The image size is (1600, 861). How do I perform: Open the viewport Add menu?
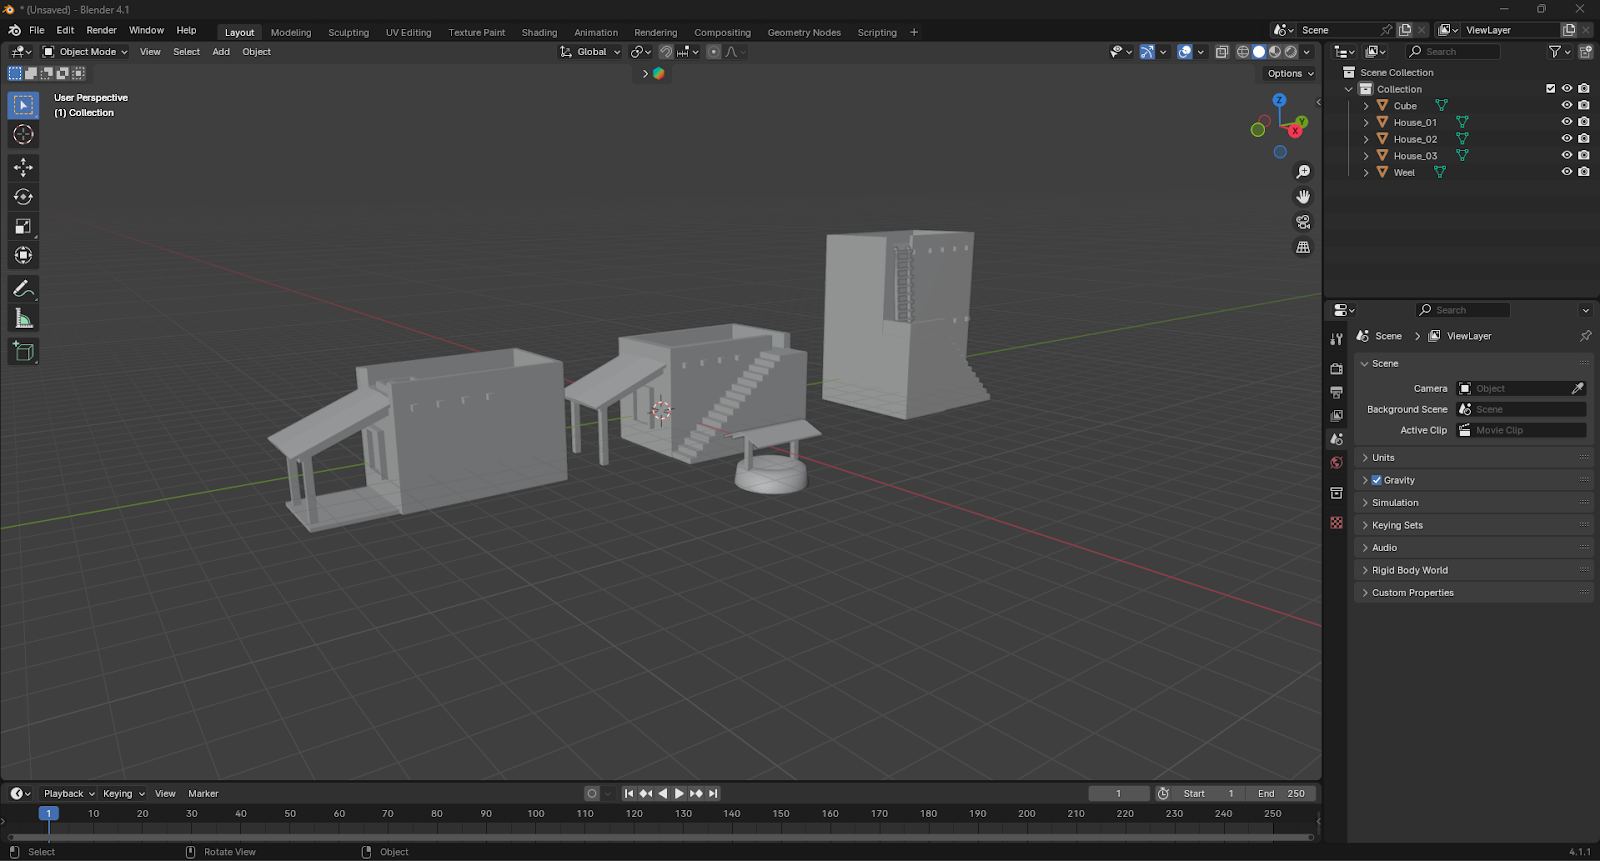tap(221, 52)
